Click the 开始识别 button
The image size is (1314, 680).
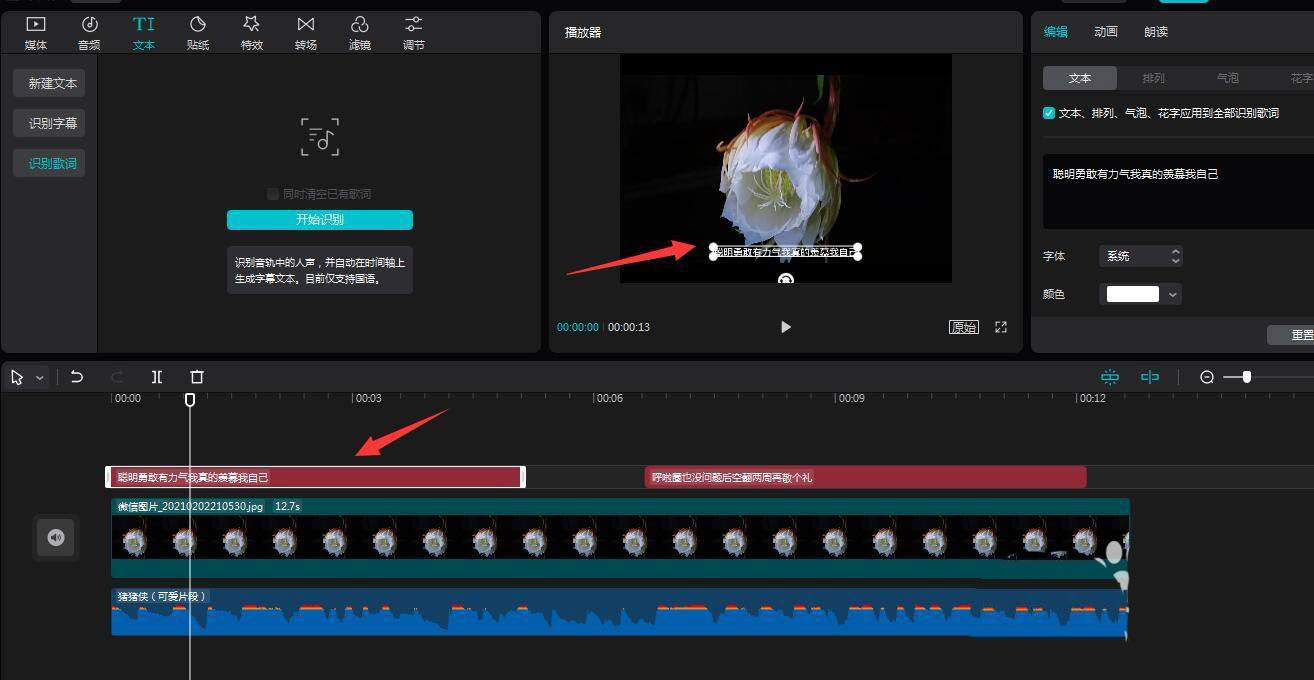click(320, 220)
